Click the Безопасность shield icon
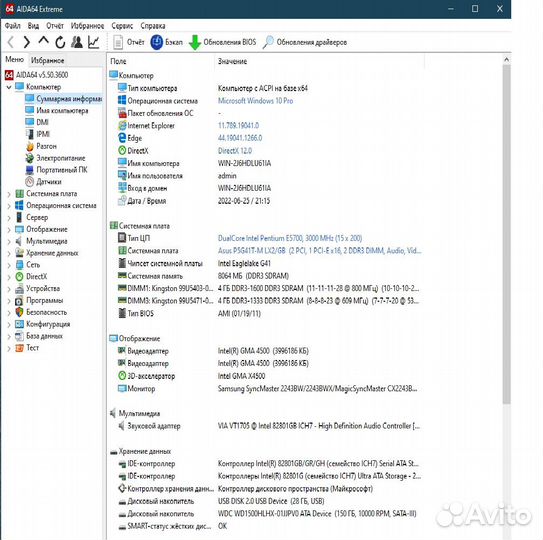The height and width of the screenshot is (540, 543). 19,312
